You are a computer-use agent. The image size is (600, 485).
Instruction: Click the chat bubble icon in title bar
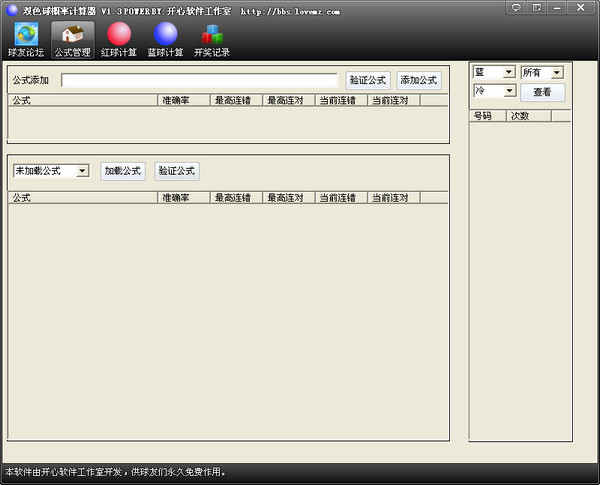pyautogui.click(x=516, y=7)
